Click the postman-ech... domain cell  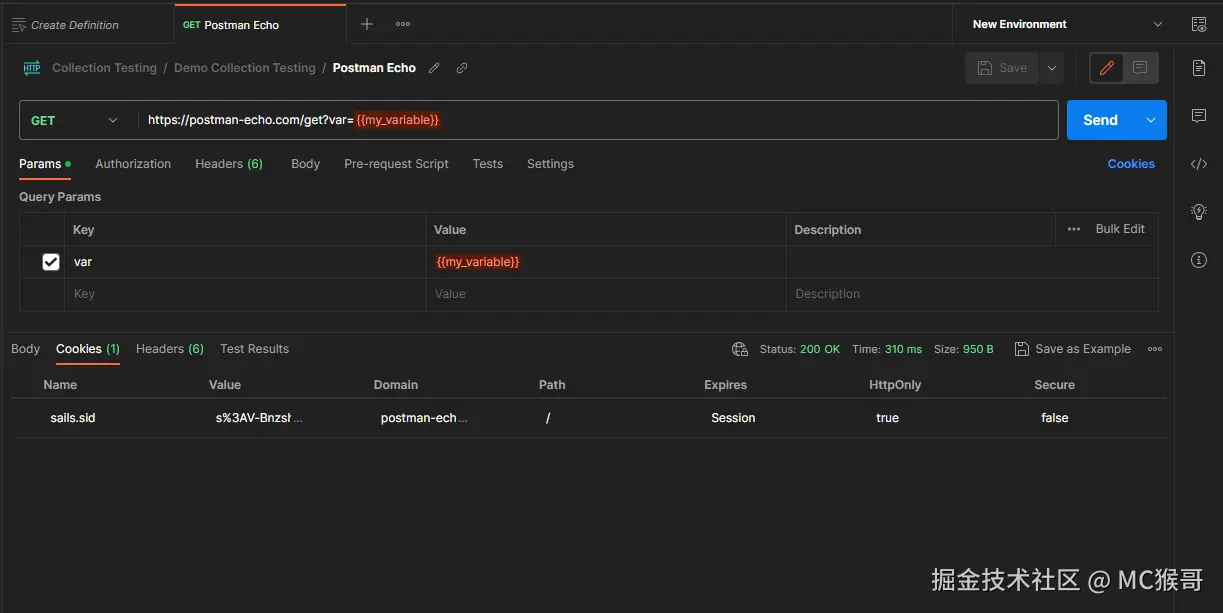[424, 418]
